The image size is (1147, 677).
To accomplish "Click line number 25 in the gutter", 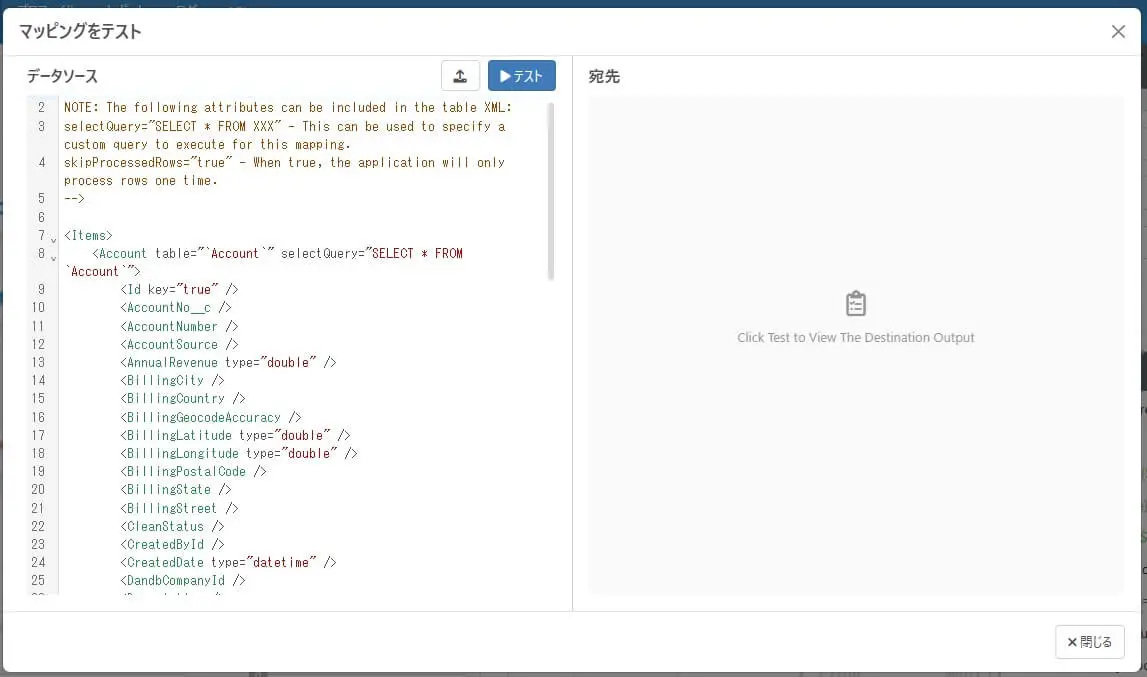I will pyautogui.click(x=38, y=580).
